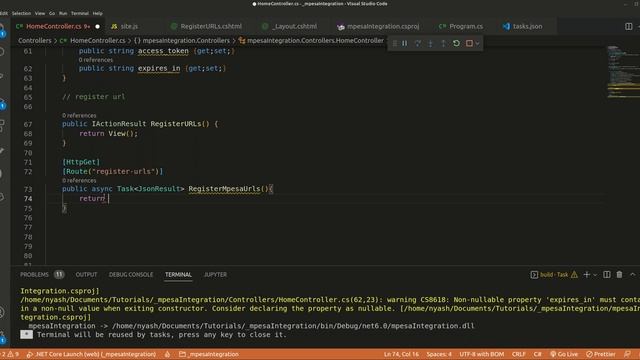Screen dimensions: 640x360
Task: Split the terminal panel
Action: click(607, 275)
